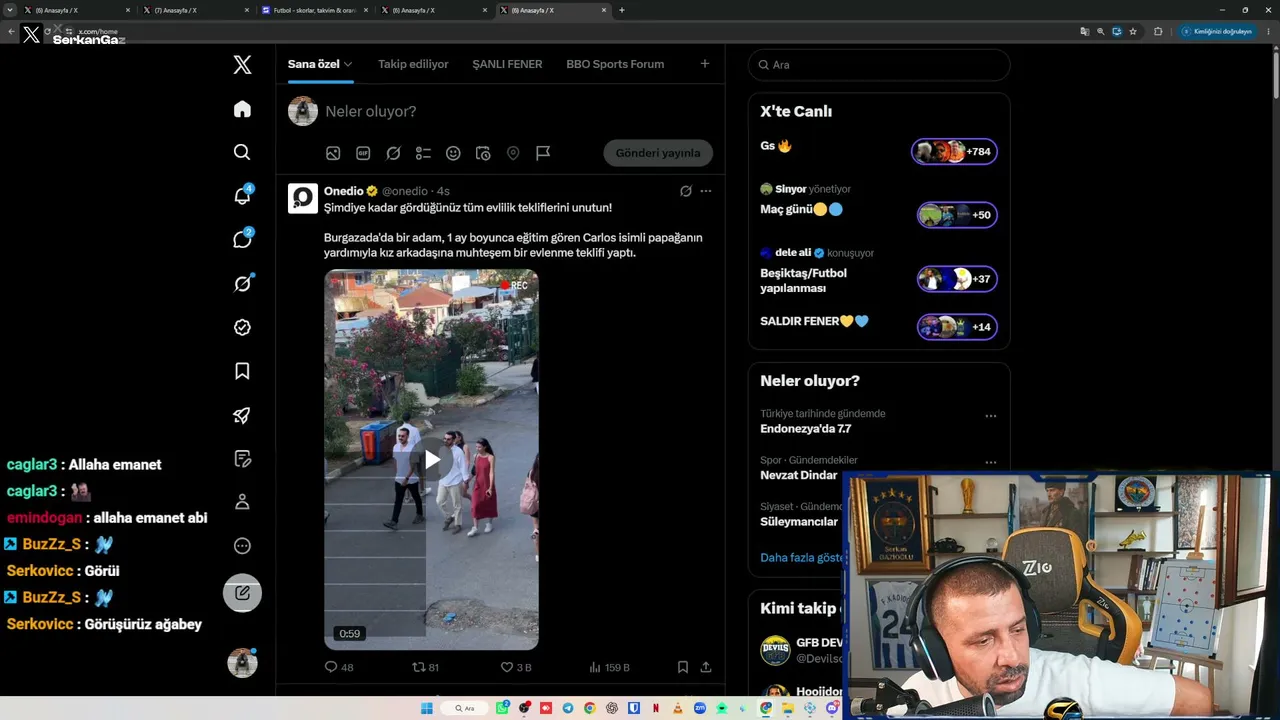View analytics showing 159 B views
Viewport: 1280px width, 720px height.
point(609,667)
